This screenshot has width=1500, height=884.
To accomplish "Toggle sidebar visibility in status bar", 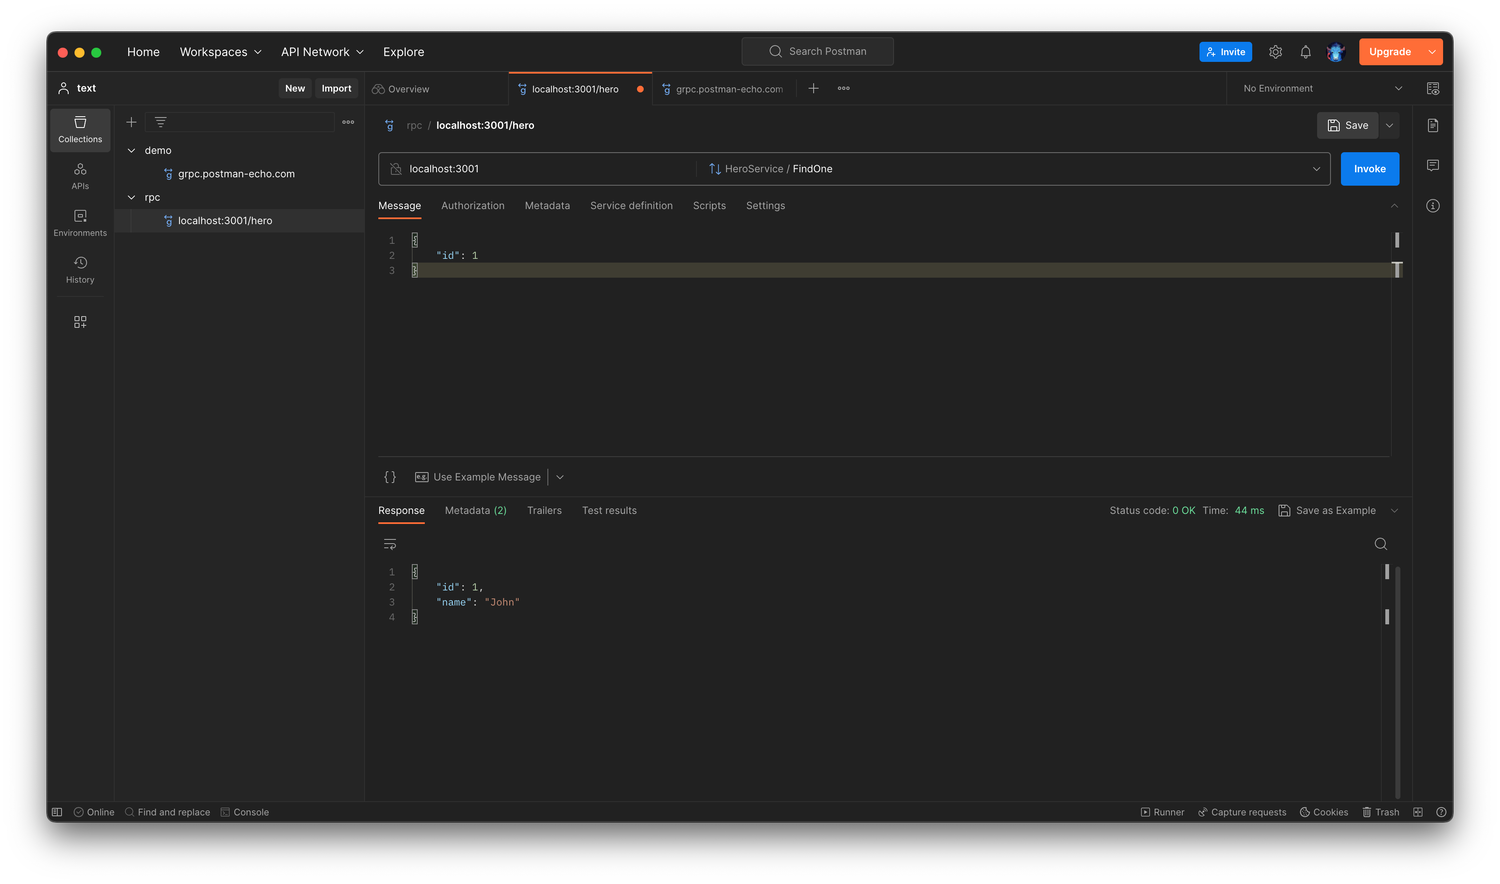I will [57, 812].
